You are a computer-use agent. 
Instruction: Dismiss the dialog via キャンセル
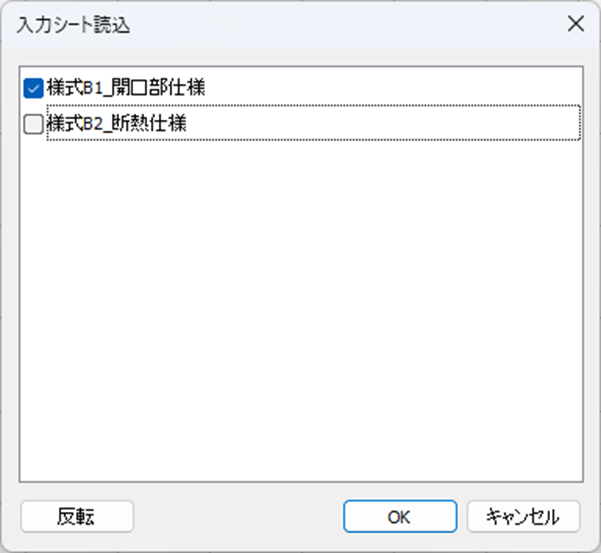523,516
